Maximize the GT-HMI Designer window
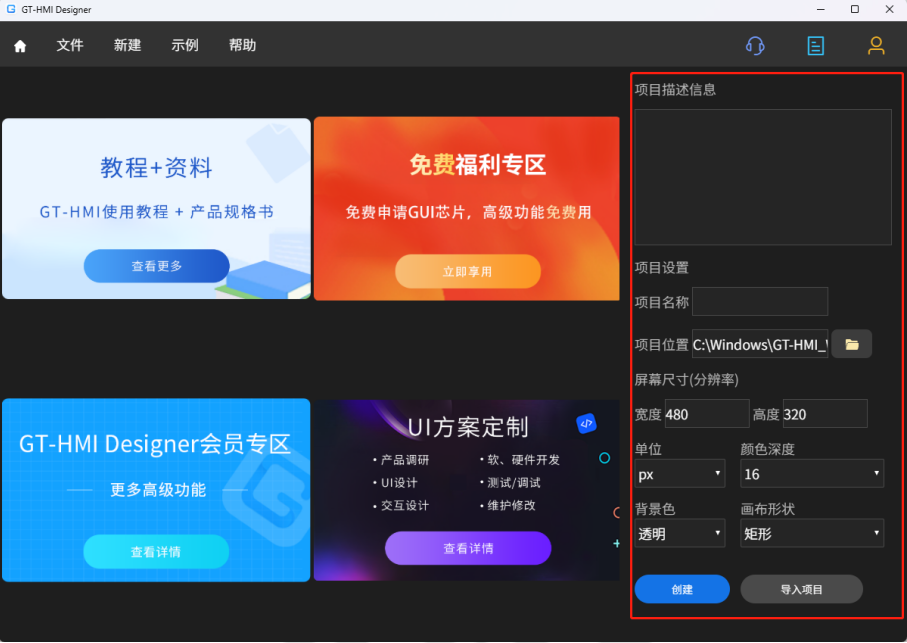The height and width of the screenshot is (643, 907). (x=855, y=9)
